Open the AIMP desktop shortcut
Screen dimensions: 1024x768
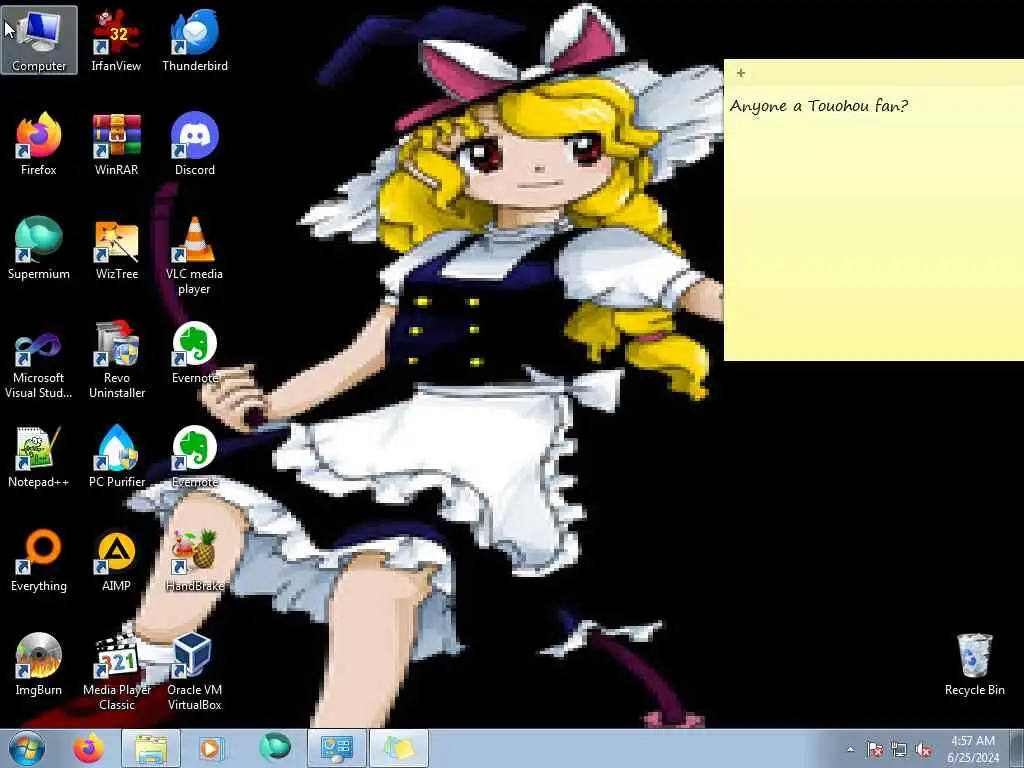tap(116, 560)
